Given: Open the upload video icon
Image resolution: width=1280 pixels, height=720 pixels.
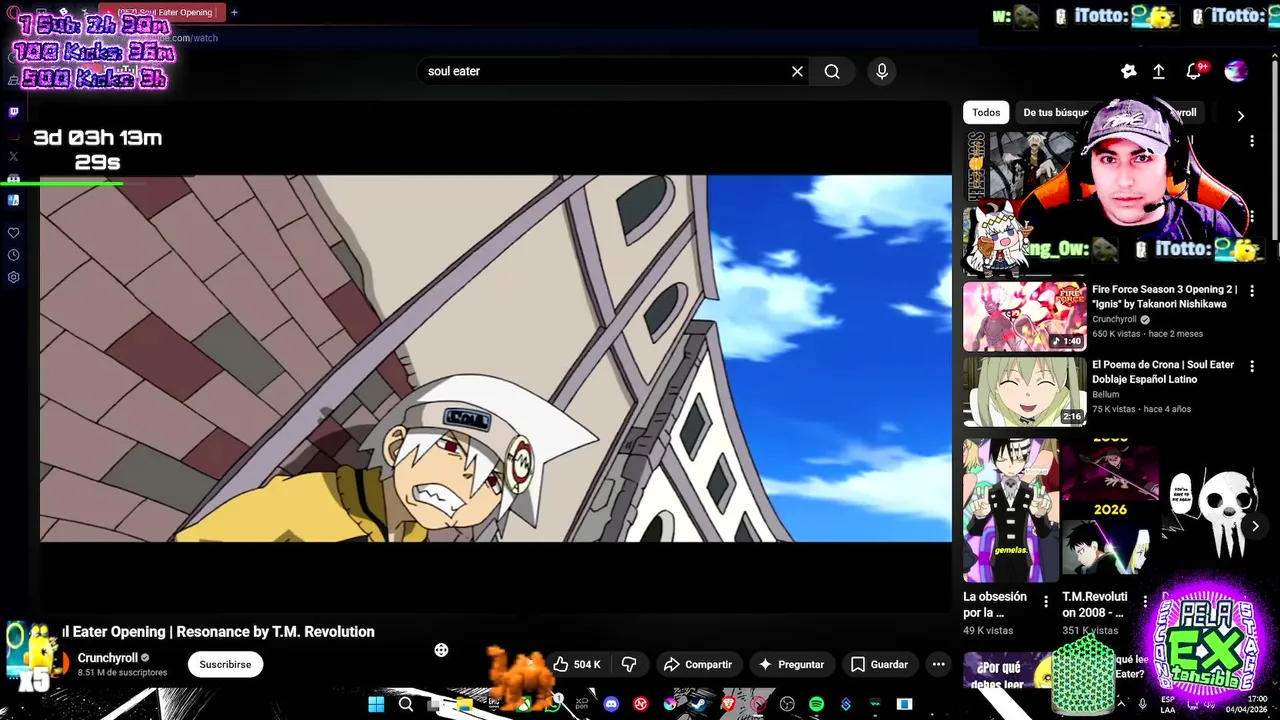Looking at the screenshot, I should click(x=1159, y=71).
